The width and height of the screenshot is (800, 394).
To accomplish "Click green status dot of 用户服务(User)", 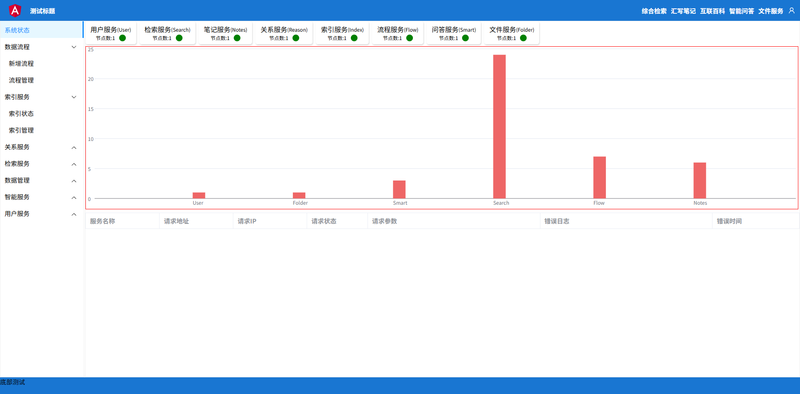I will tap(122, 38).
